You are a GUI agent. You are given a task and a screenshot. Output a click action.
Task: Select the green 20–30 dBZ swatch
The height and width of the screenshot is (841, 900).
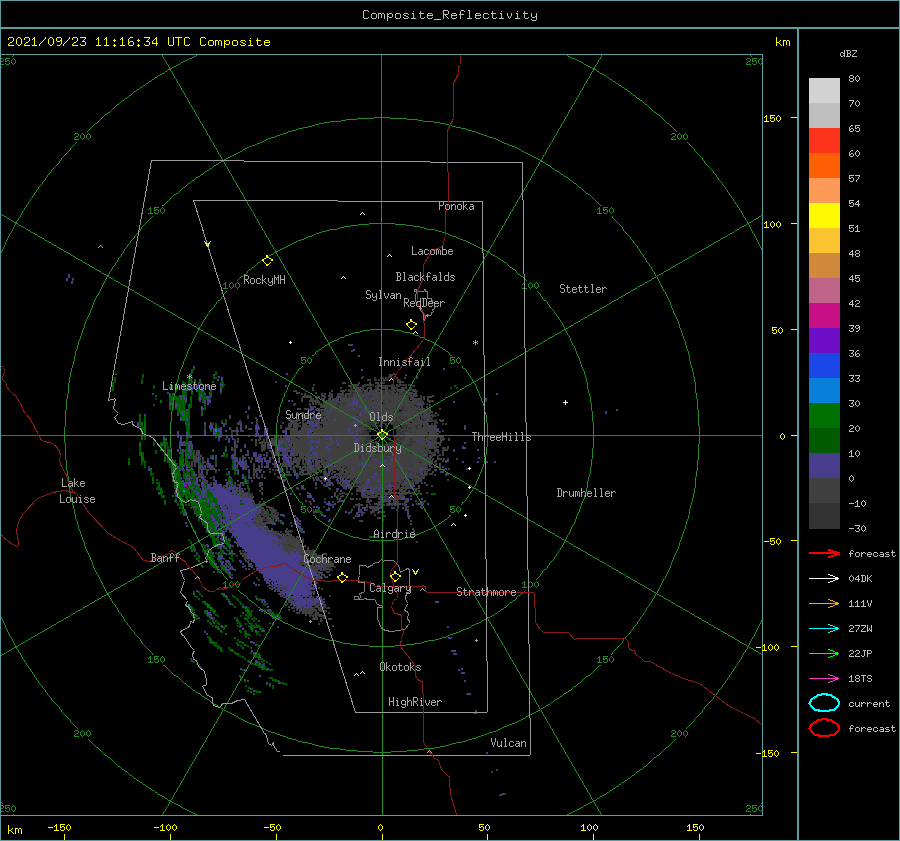(824, 416)
